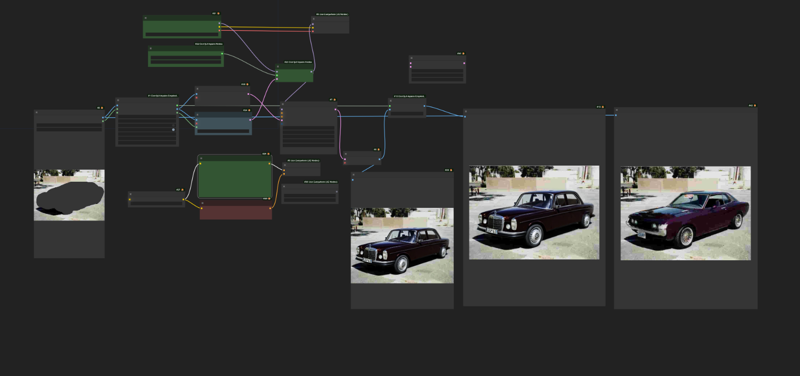
Task: Click the bottom widget row of the blue-gray node
Action: [223, 131]
